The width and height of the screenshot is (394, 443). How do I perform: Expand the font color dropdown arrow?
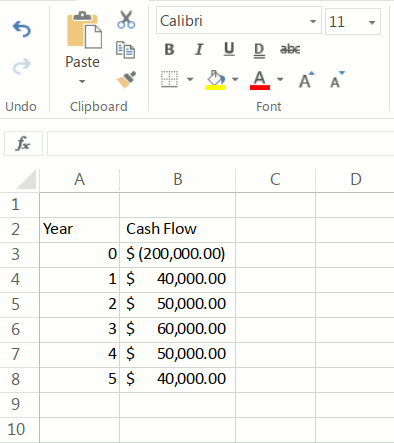tap(280, 79)
